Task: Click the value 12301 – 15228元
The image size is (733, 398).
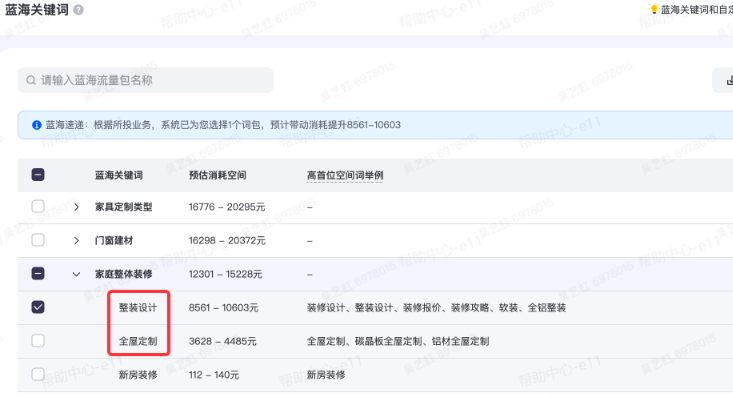Action: click(x=225, y=274)
